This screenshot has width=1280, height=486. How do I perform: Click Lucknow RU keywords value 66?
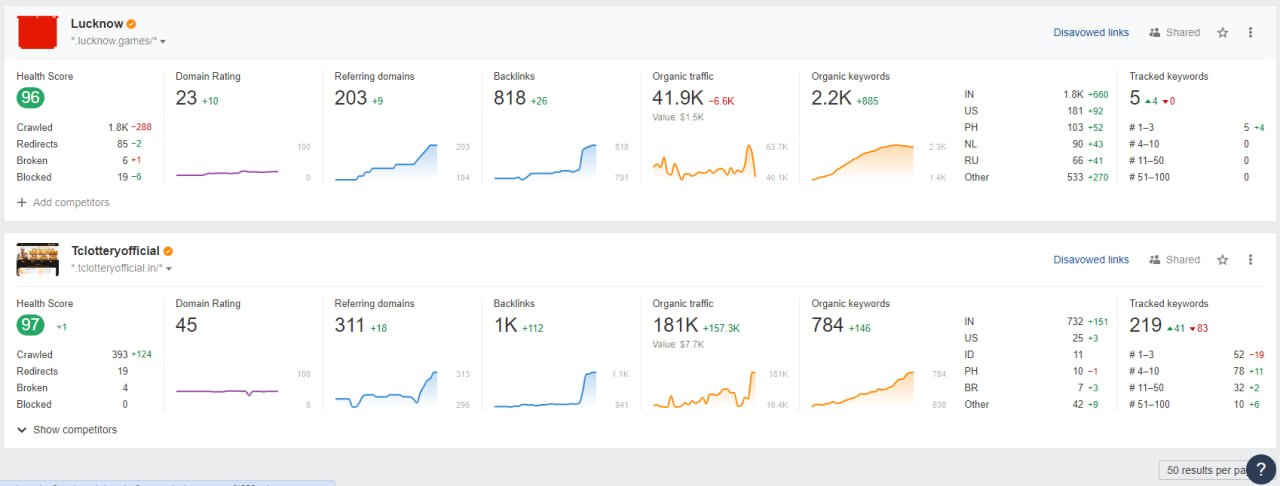click(1079, 161)
